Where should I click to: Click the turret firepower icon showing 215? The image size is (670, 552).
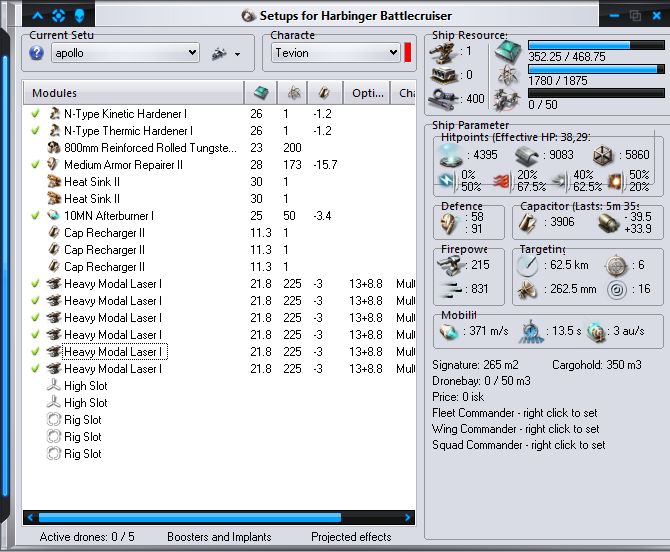(x=452, y=265)
